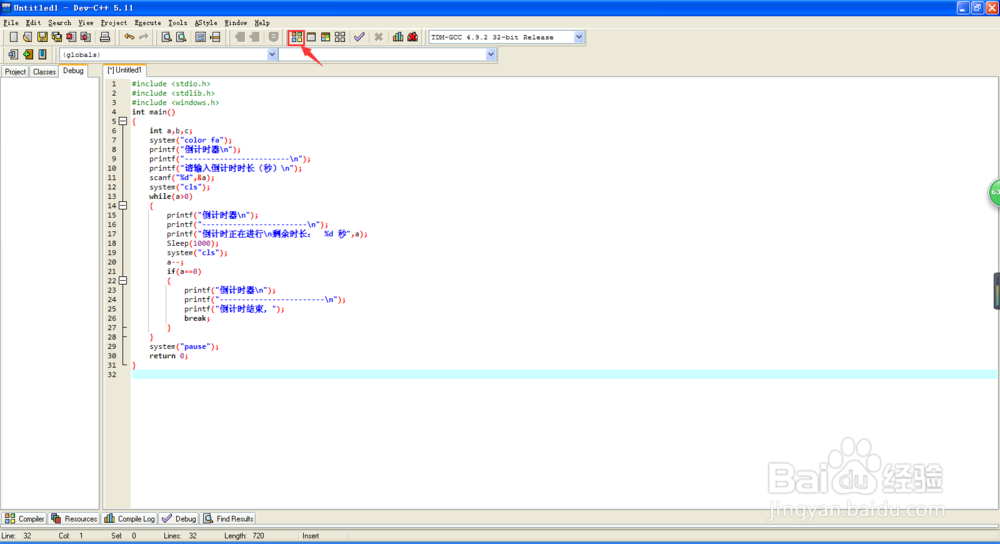Click the Close All toolbar icon

coord(85,37)
